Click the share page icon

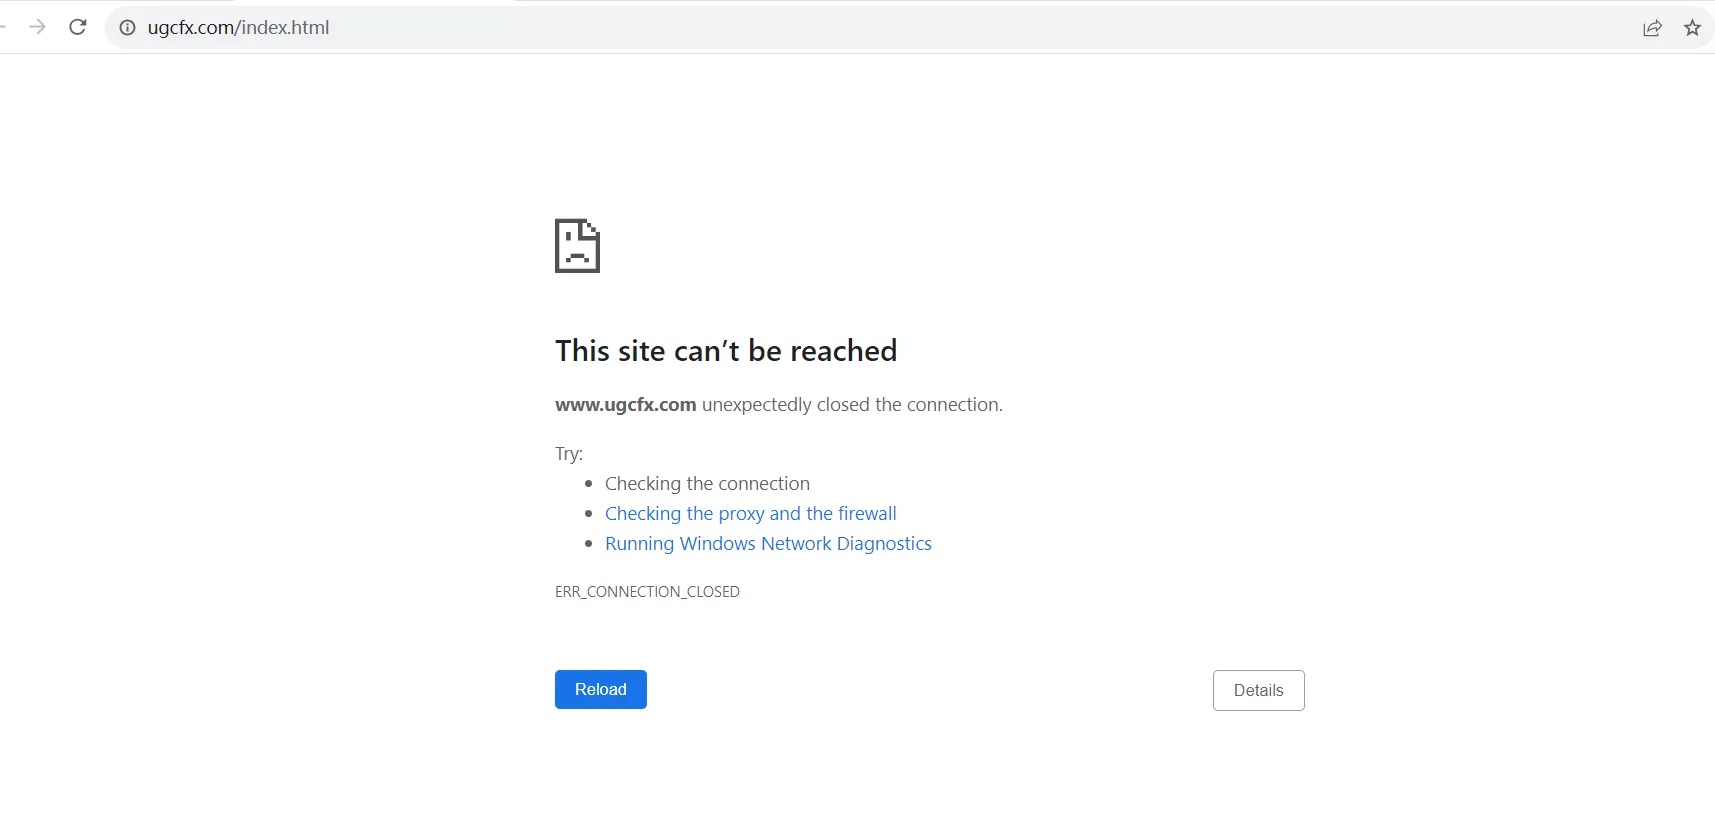pyautogui.click(x=1652, y=28)
